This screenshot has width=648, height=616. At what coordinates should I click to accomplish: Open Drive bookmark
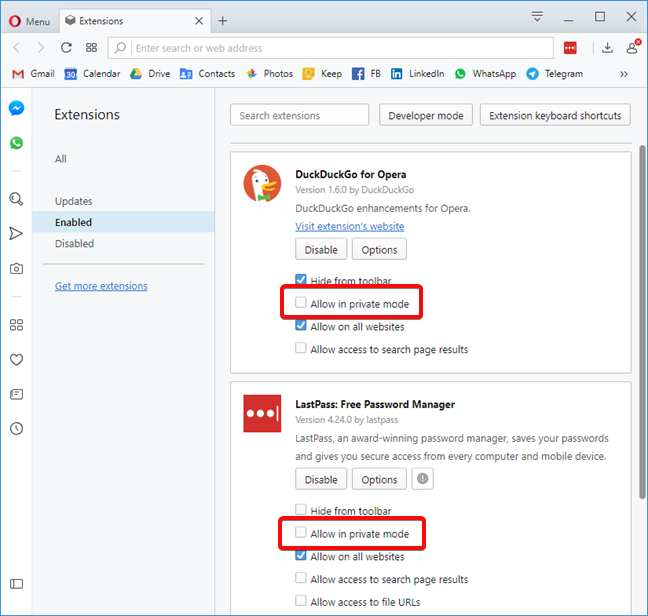[150, 74]
